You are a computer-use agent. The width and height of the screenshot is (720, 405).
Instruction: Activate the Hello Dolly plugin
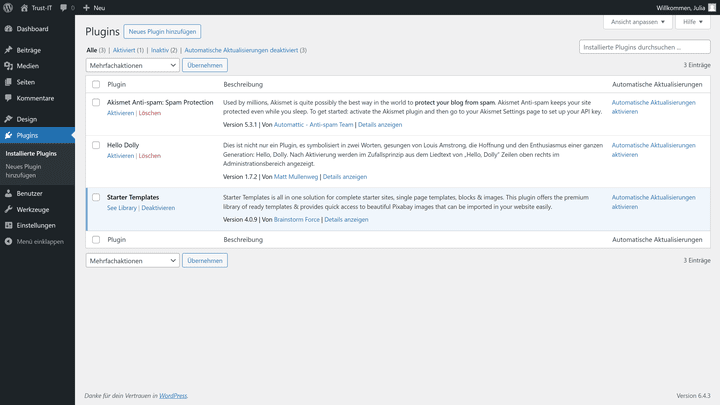120,156
